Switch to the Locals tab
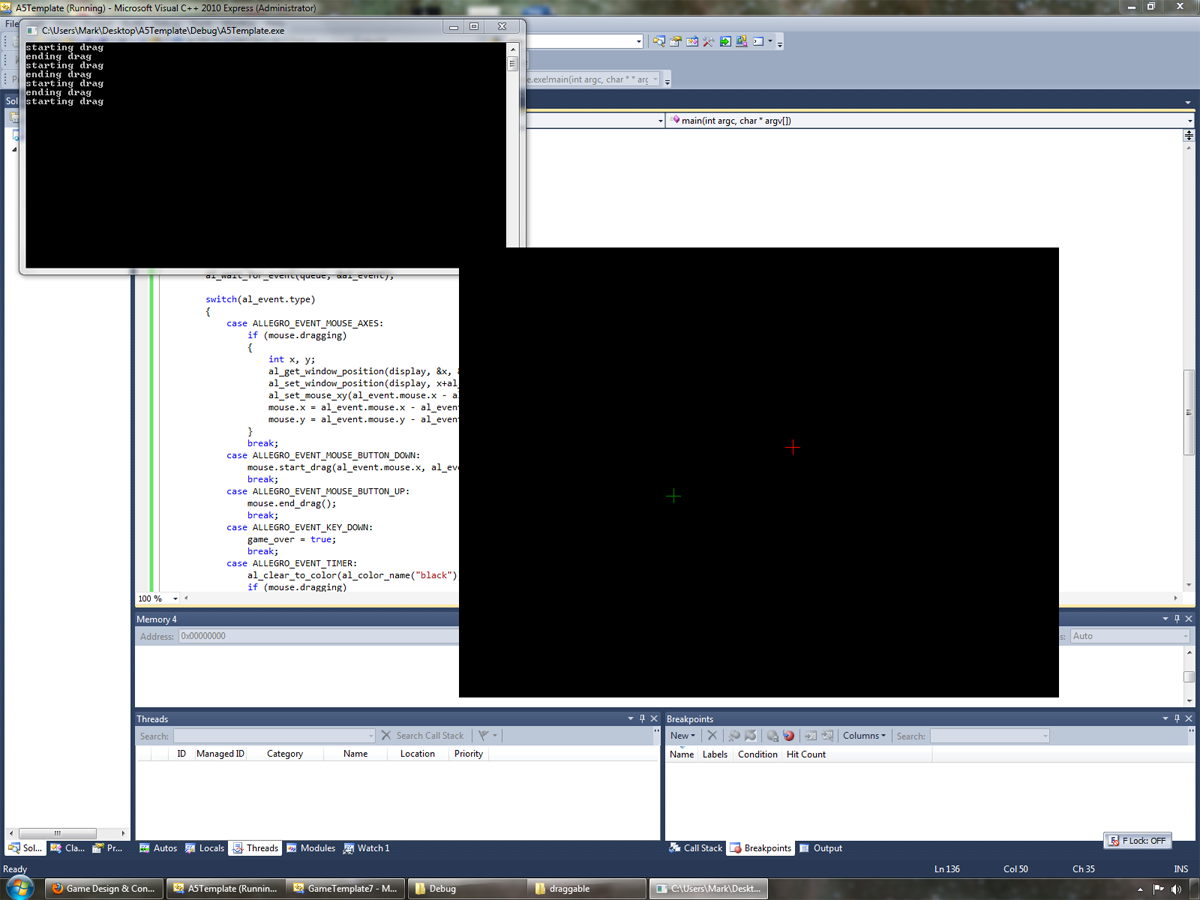Screen dimensions: 1200x900 (204, 848)
